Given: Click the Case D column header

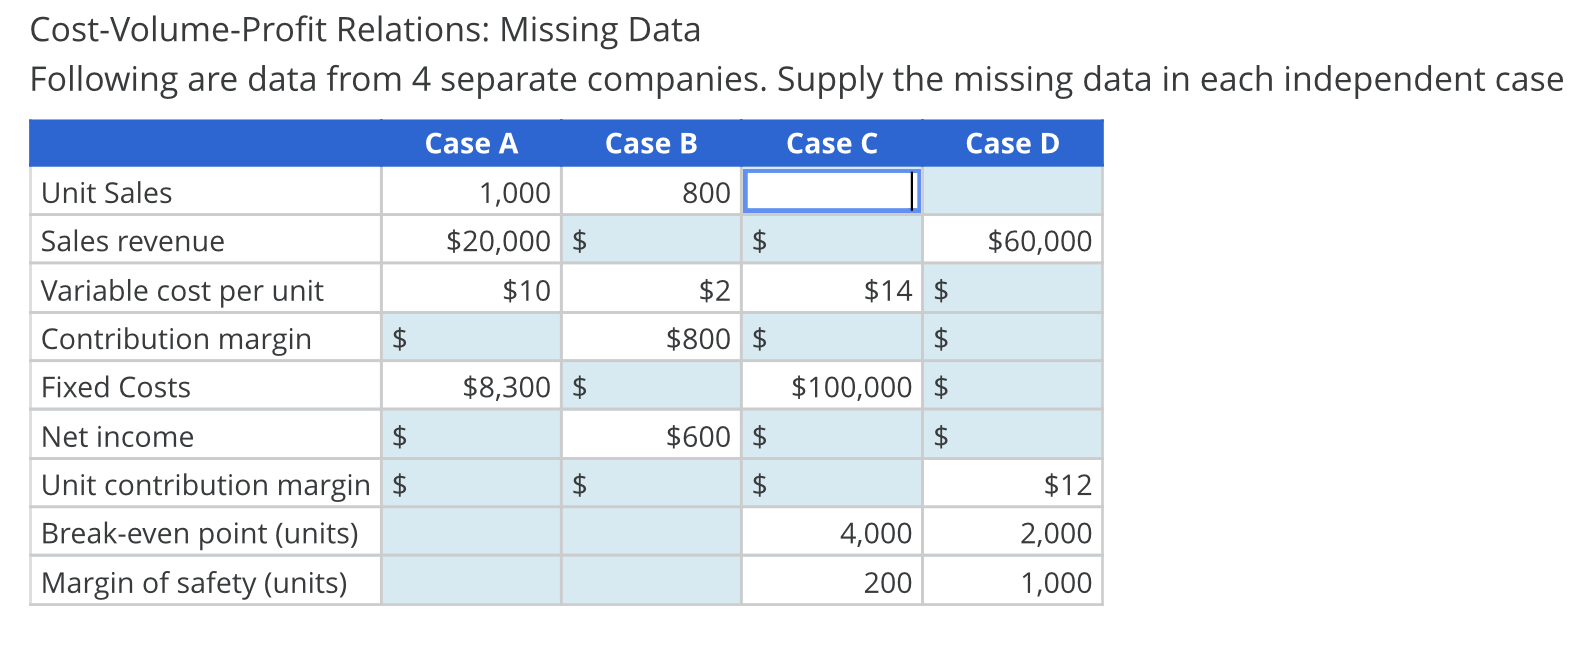Looking at the screenshot, I should tap(1012, 143).
